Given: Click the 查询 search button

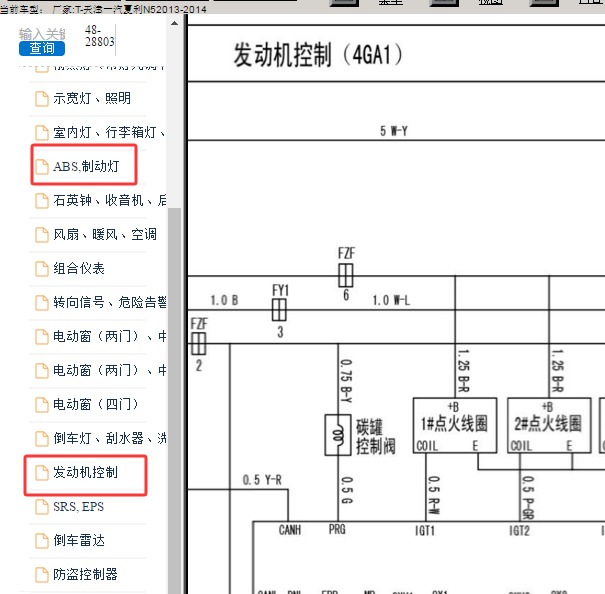Looking at the screenshot, I should (42, 48).
